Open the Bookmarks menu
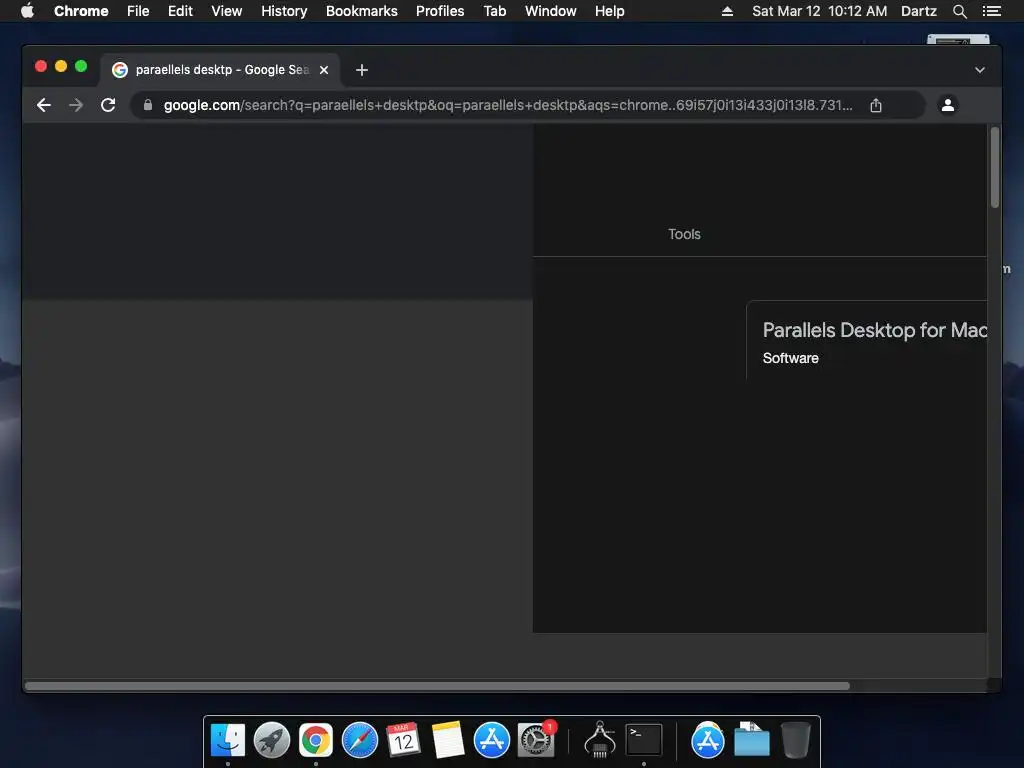 coord(362,11)
